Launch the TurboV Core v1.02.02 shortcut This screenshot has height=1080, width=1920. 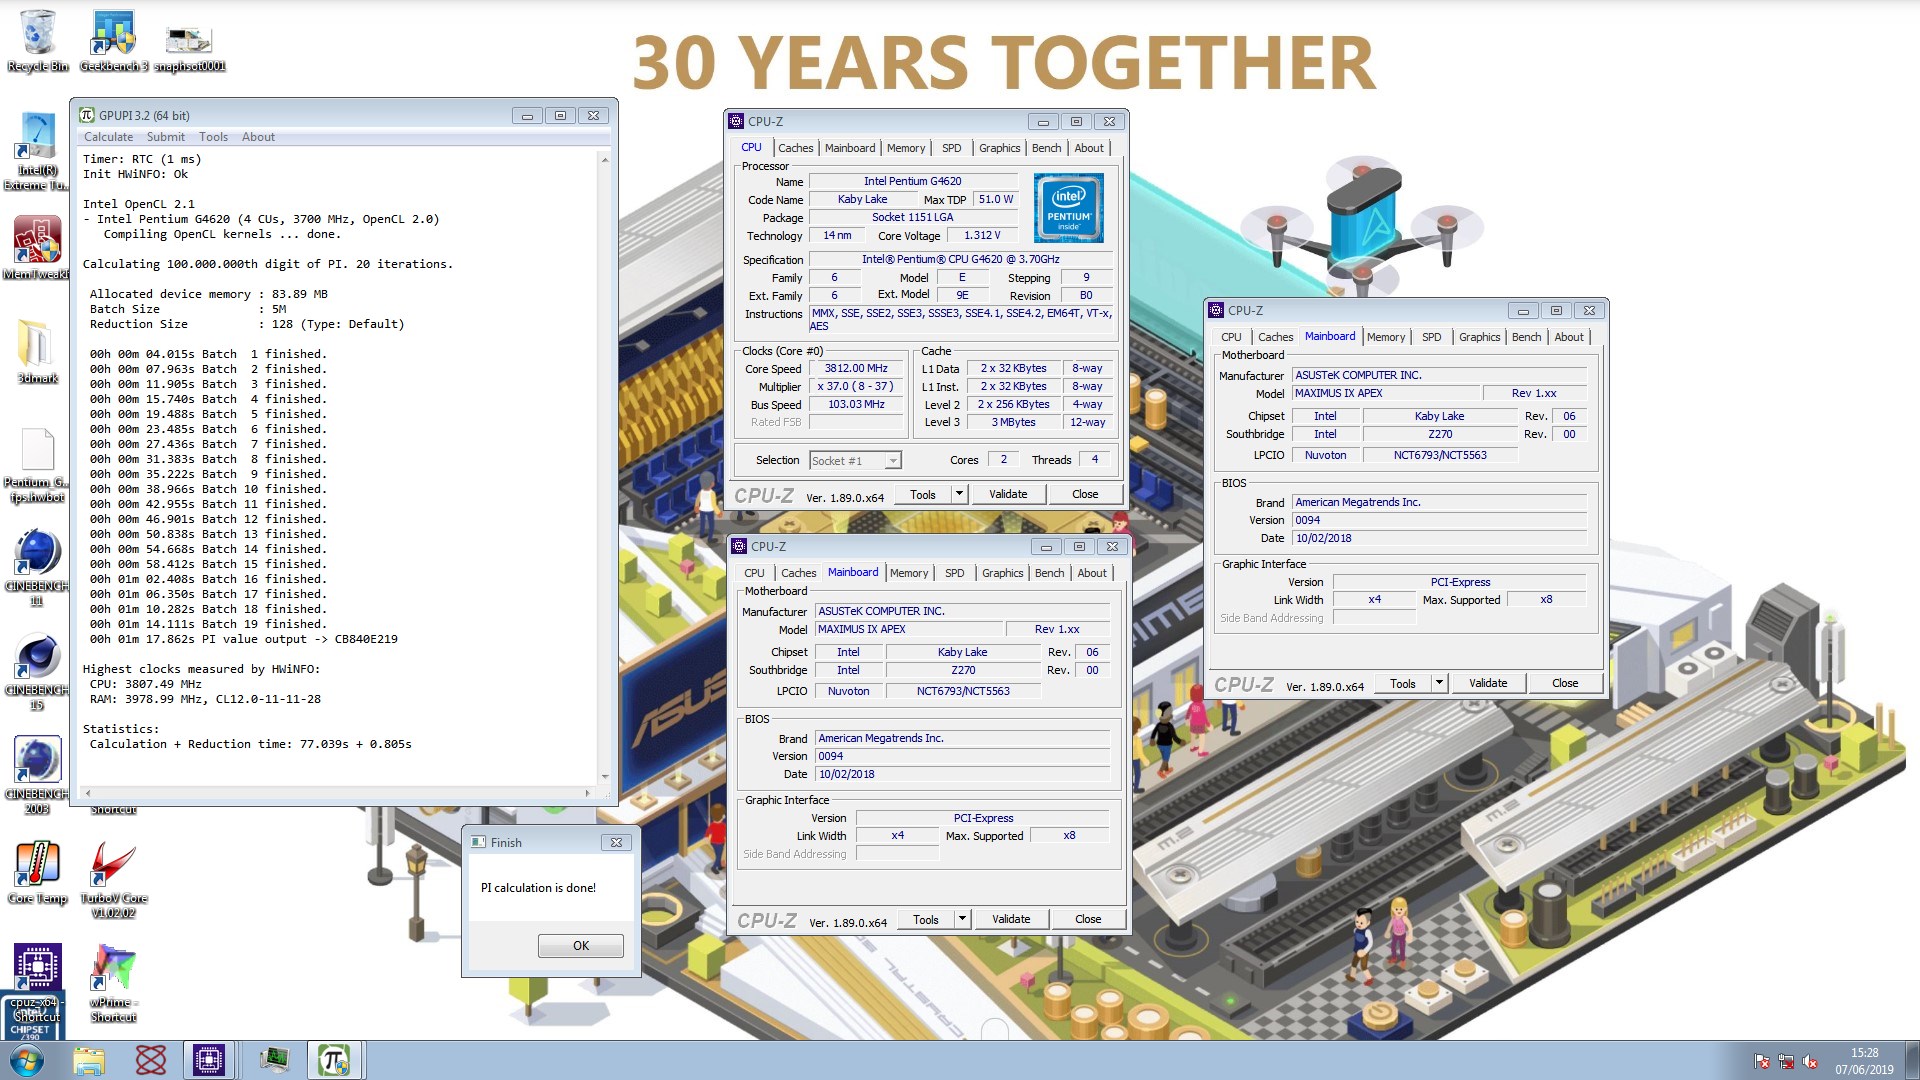pyautogui.click(x=113, y=879)
